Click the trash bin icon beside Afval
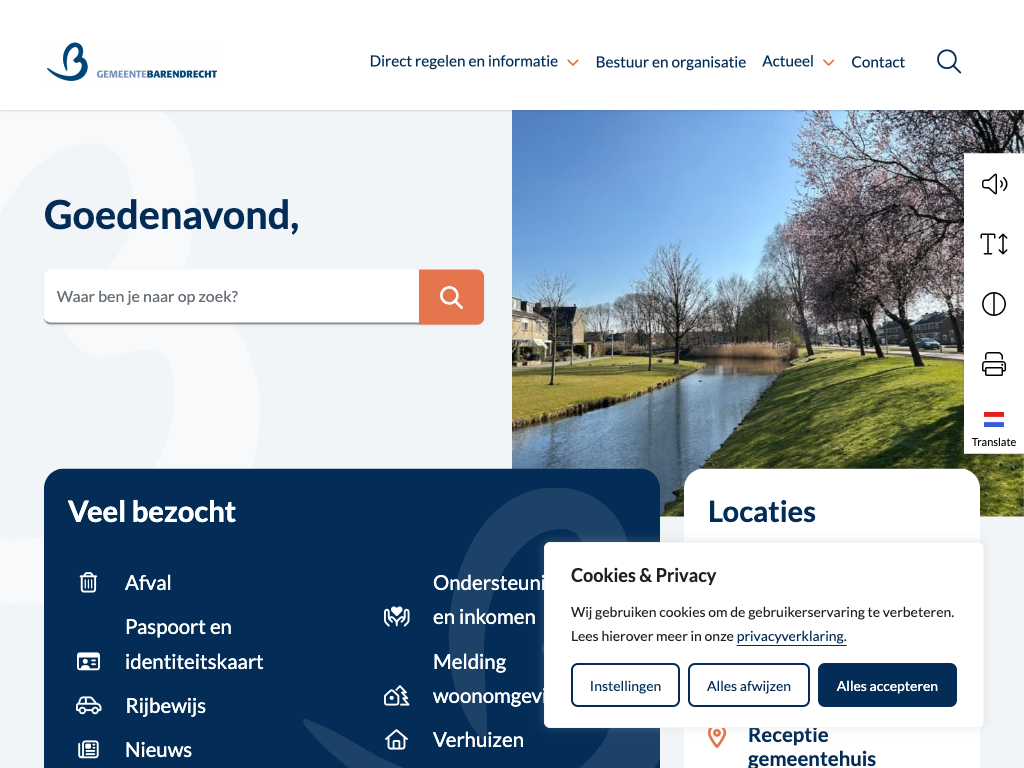Viewport: 1024px width, 768px height. (89, 582)
